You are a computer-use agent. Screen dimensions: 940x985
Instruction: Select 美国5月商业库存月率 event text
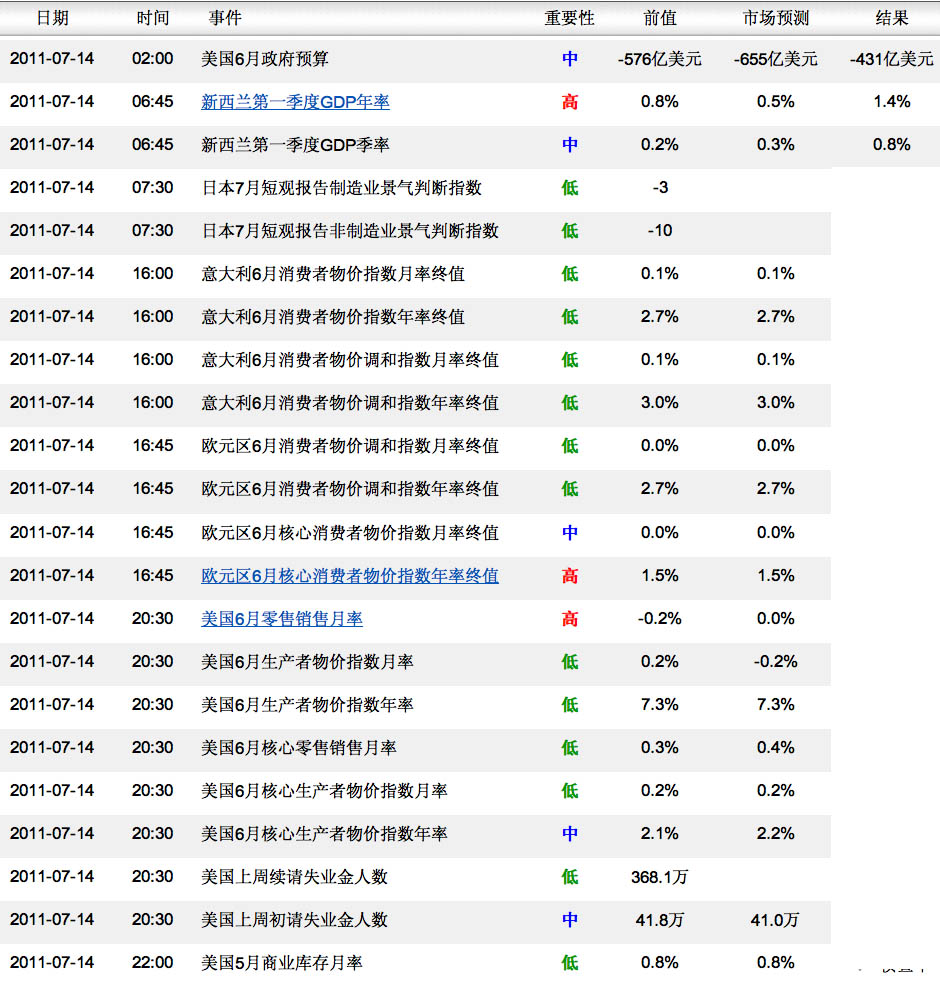pos(282,962)
